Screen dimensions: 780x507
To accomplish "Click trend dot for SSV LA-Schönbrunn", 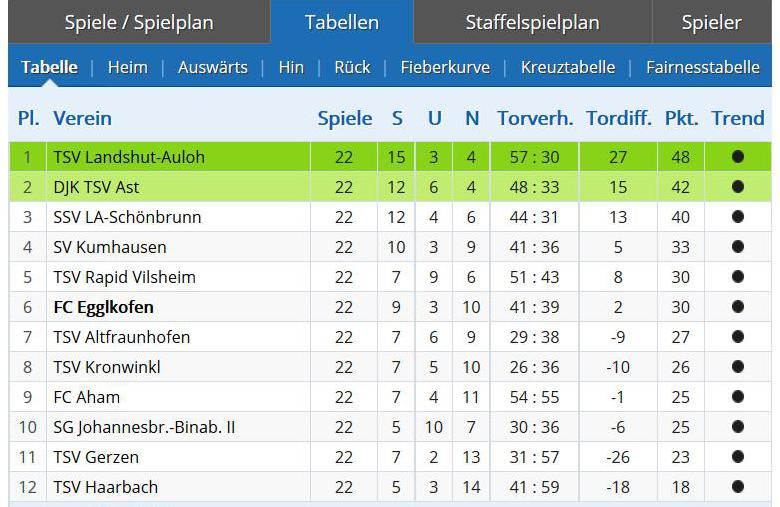I will tap(738, 217).
